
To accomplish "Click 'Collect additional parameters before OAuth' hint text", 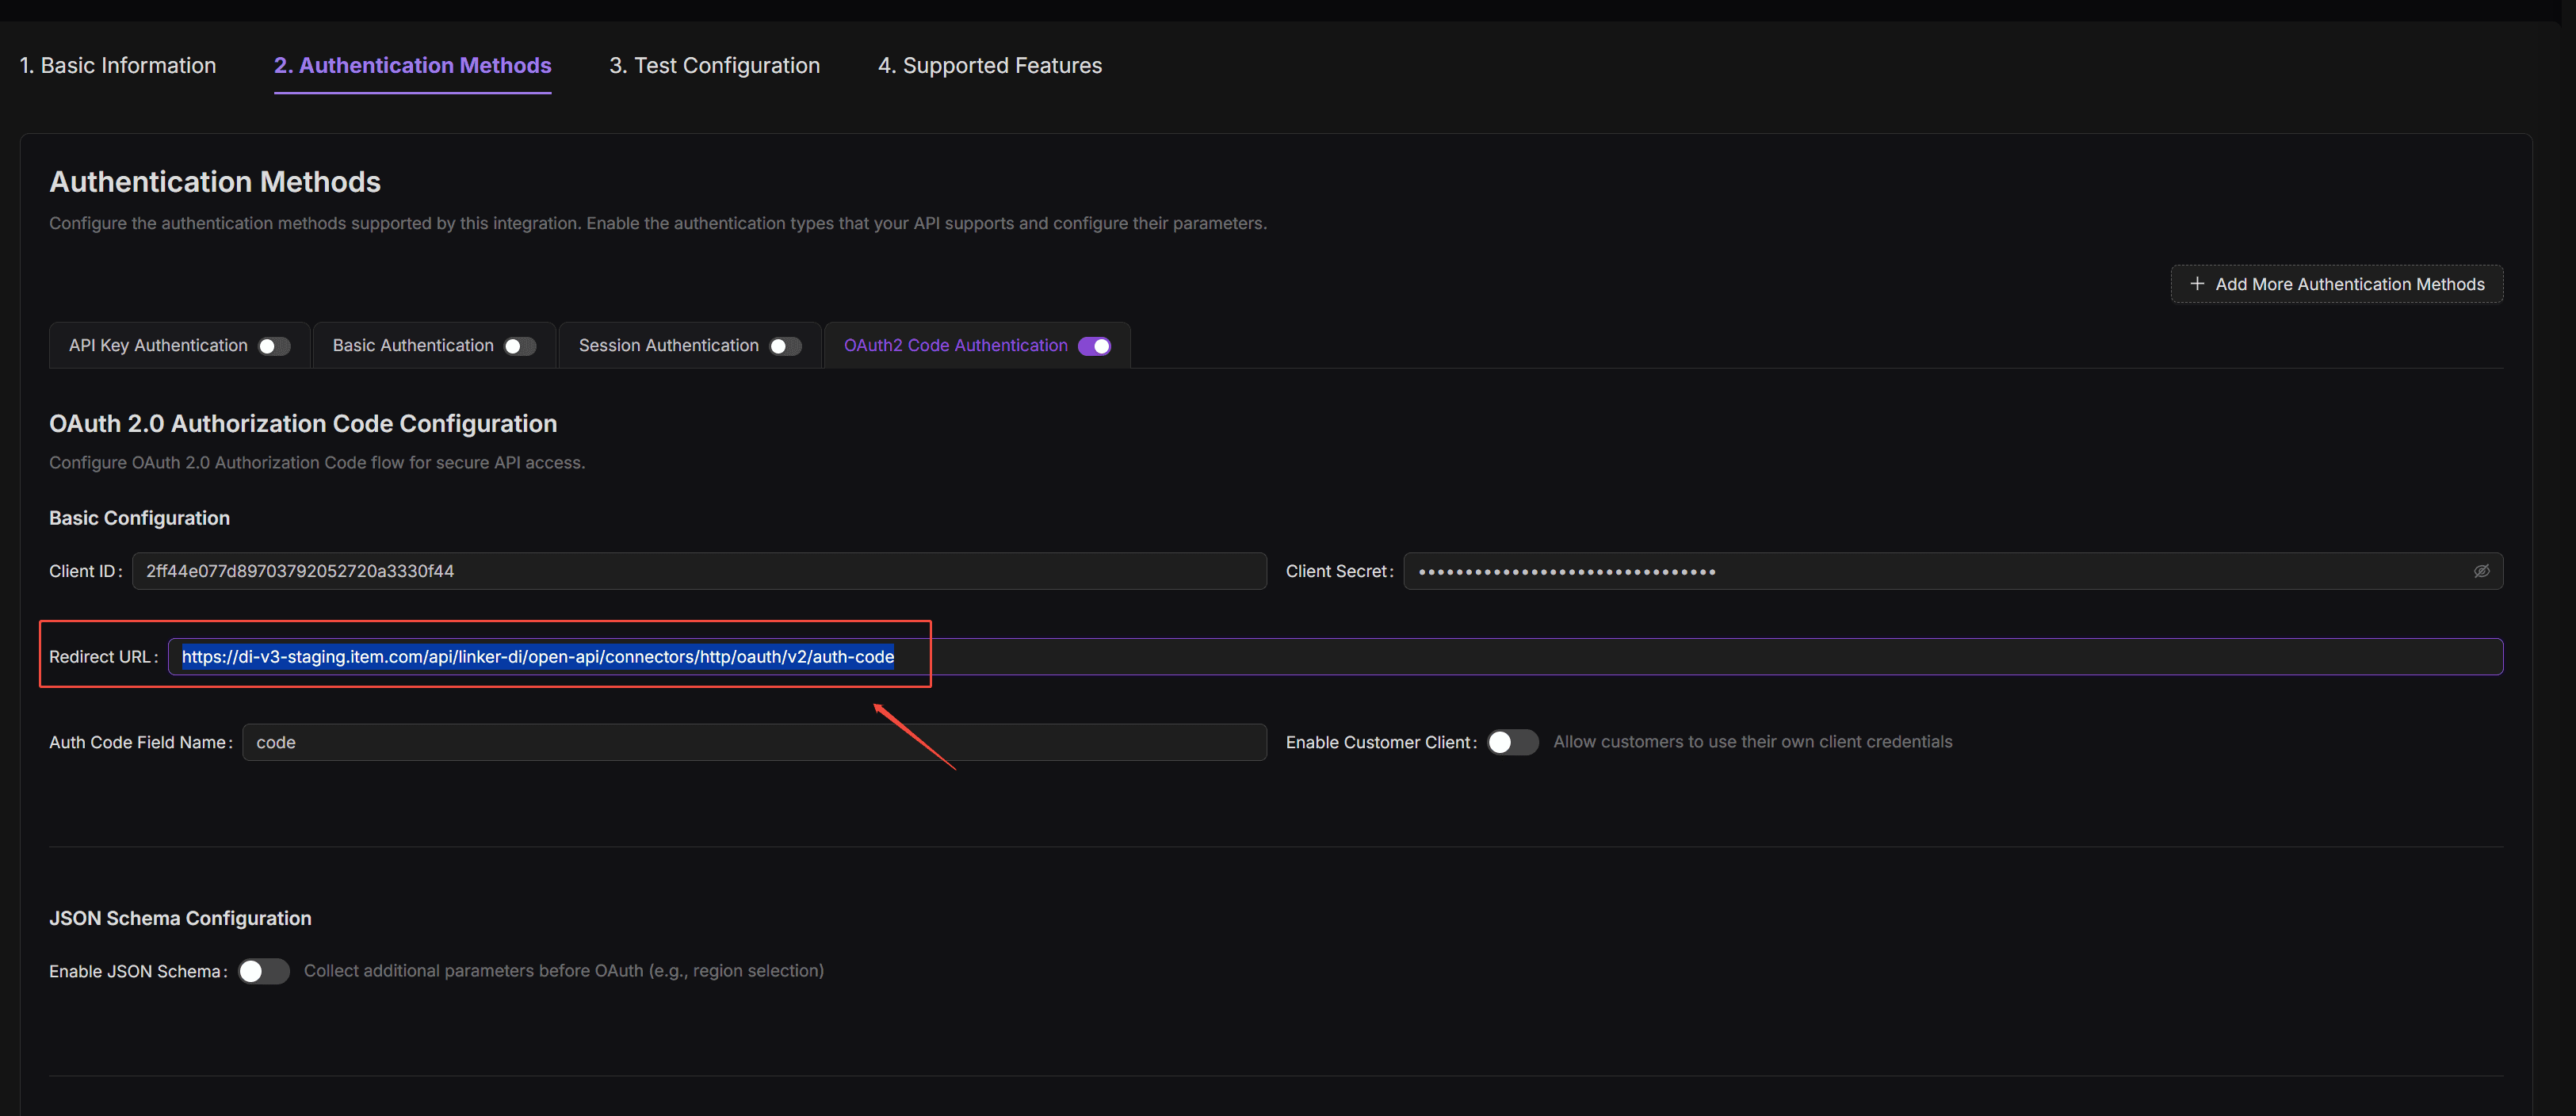I will [x=564, y=971].
